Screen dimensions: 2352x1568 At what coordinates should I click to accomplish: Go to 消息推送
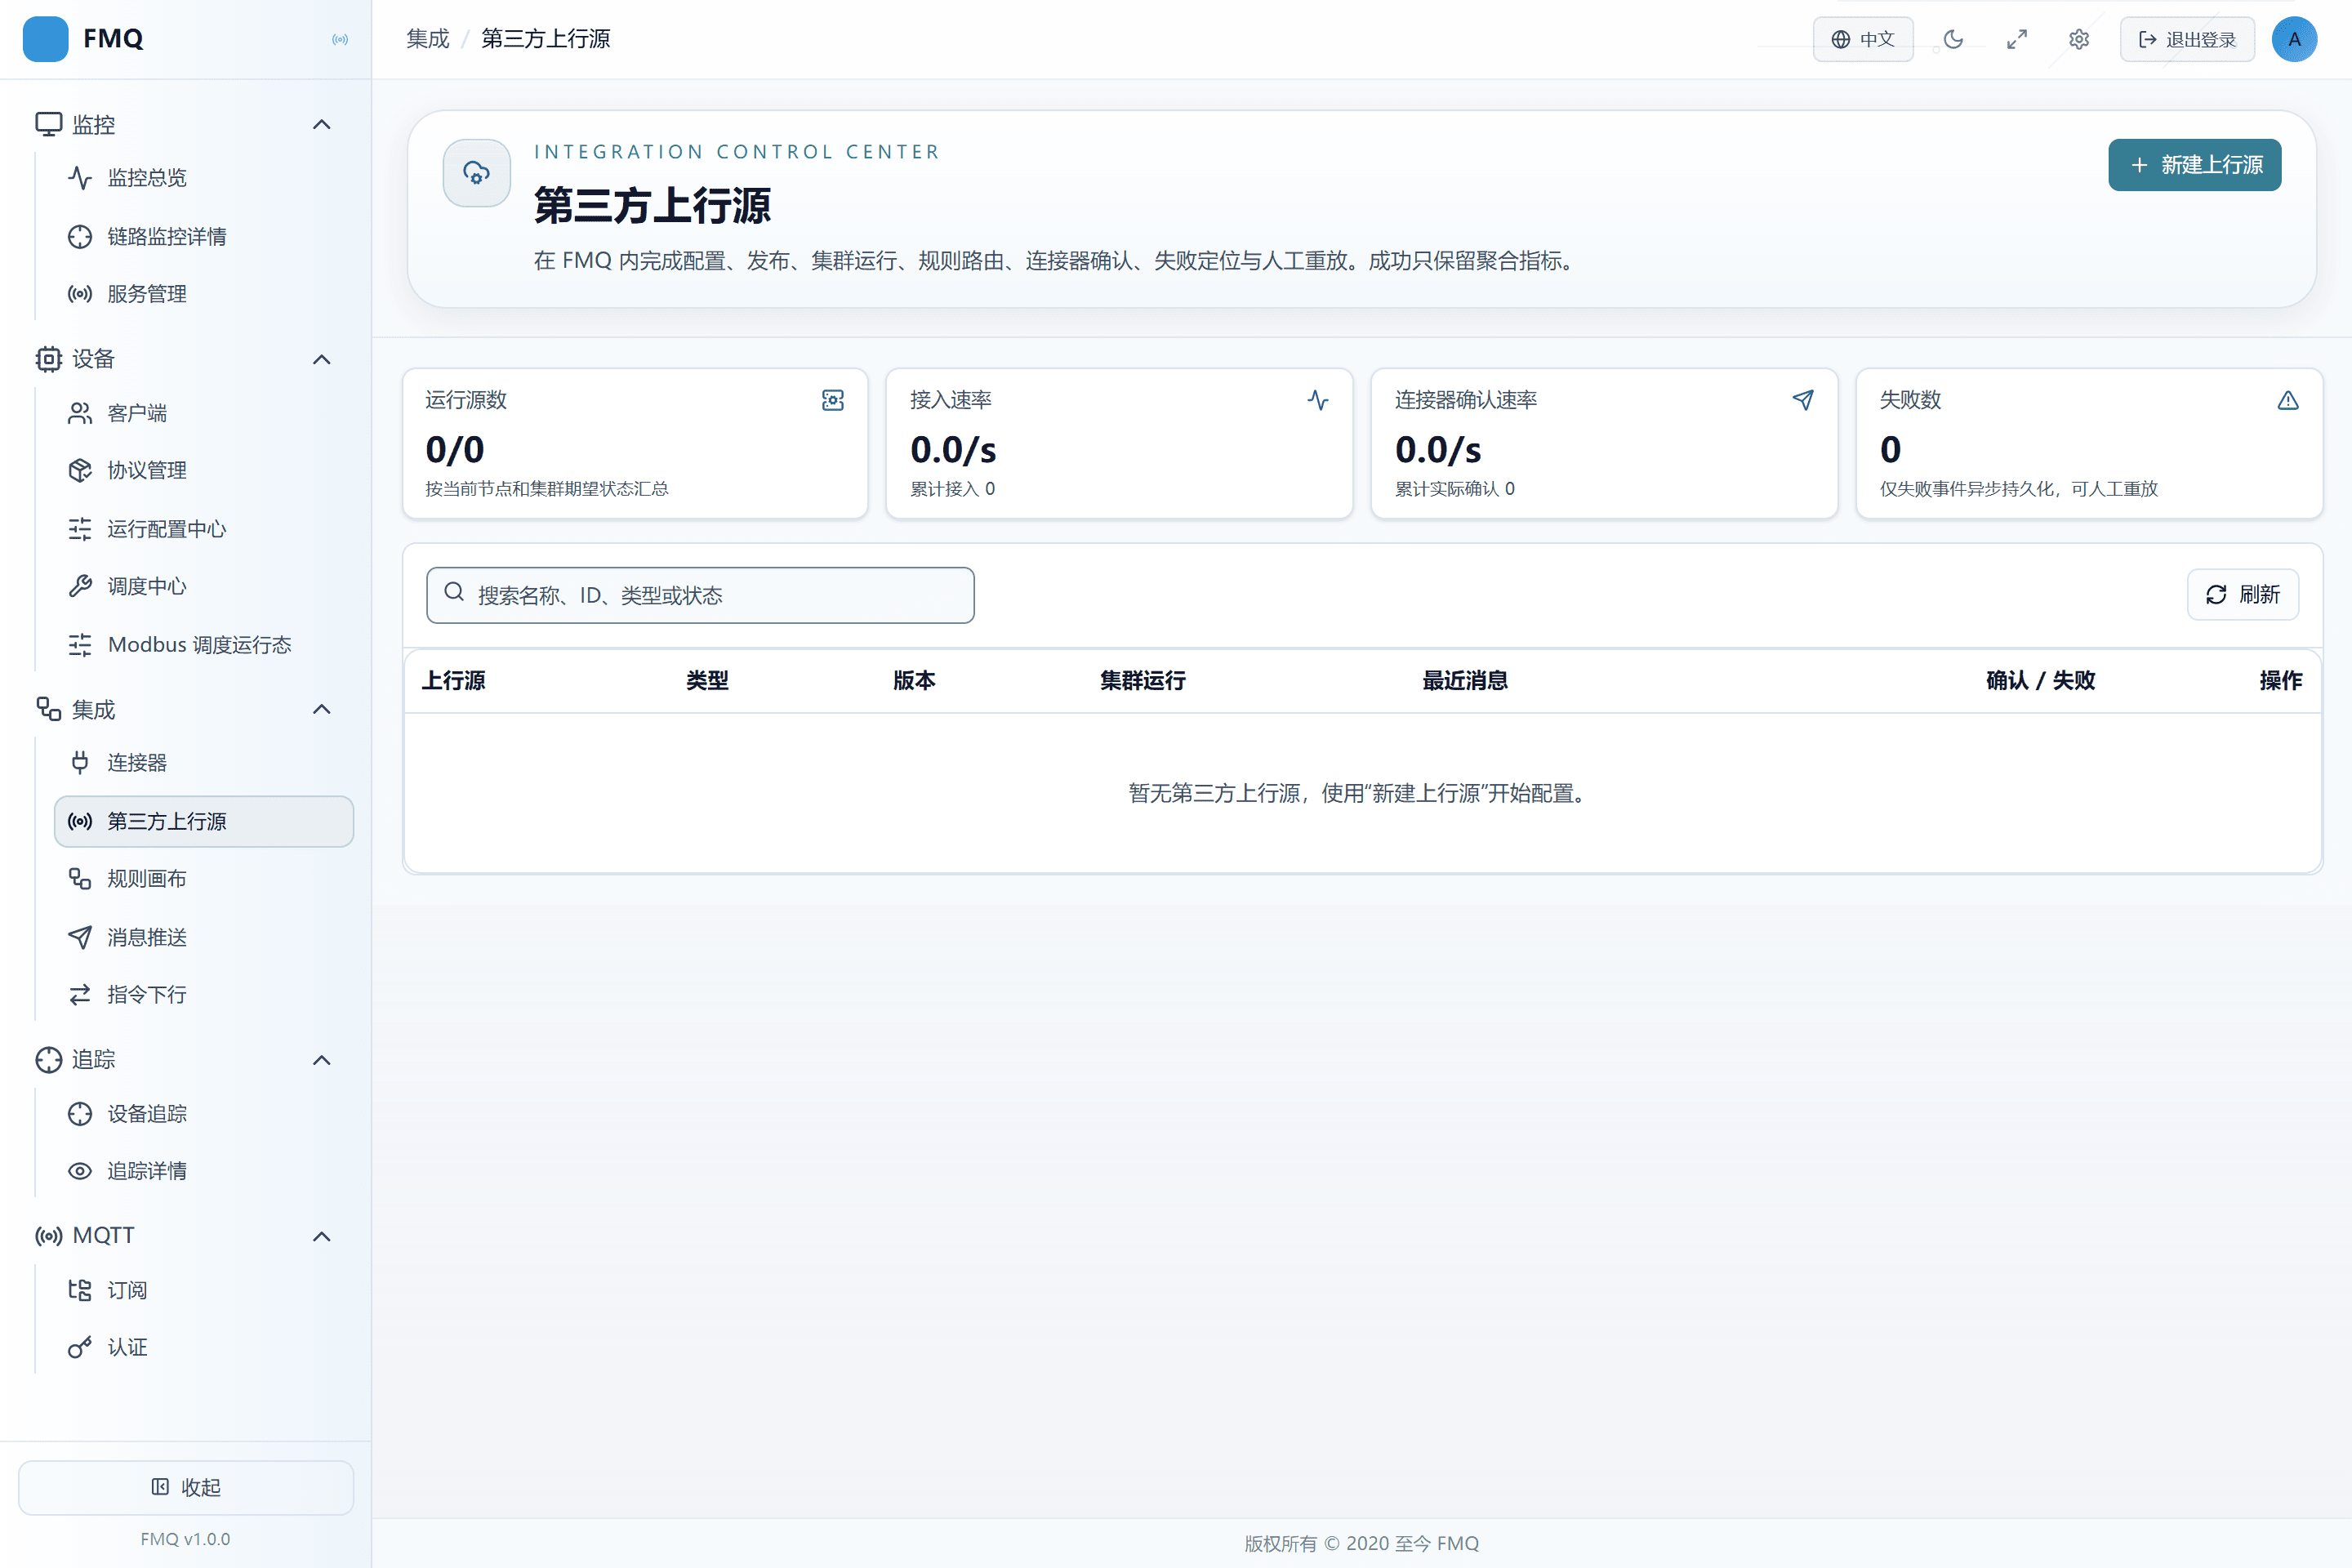coord(204,937)
